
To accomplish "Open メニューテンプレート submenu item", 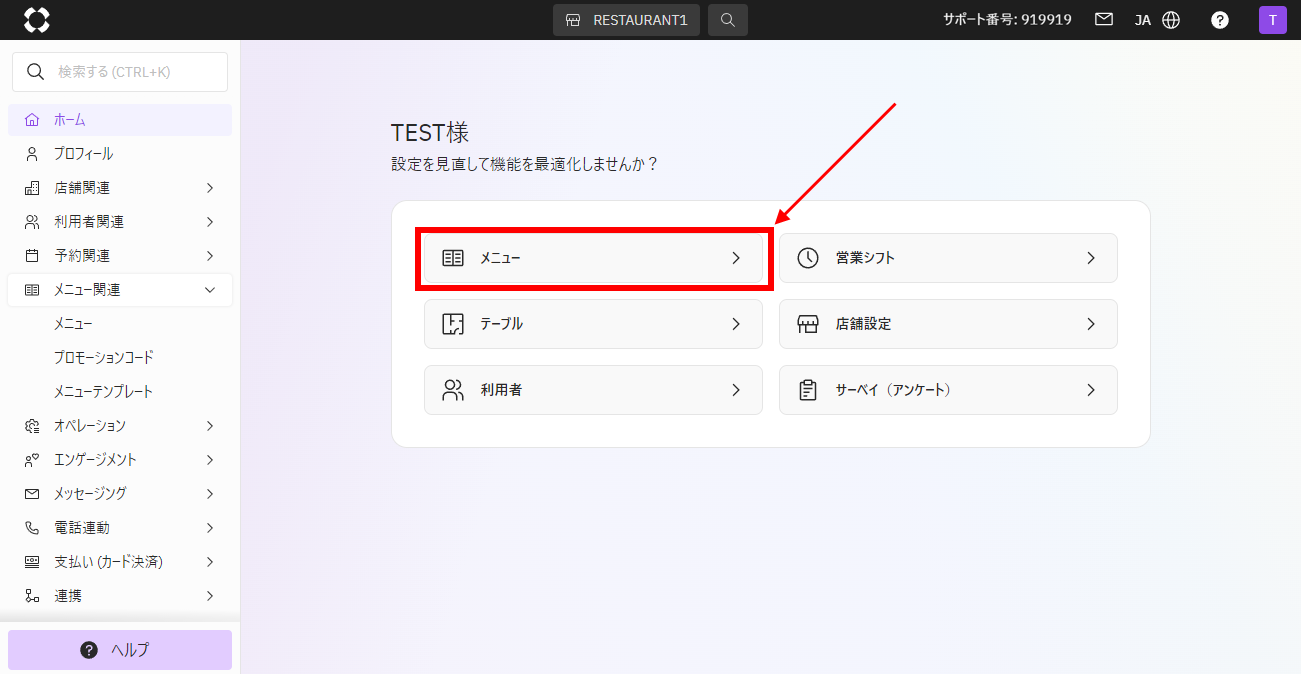I will tap(104, 392).
